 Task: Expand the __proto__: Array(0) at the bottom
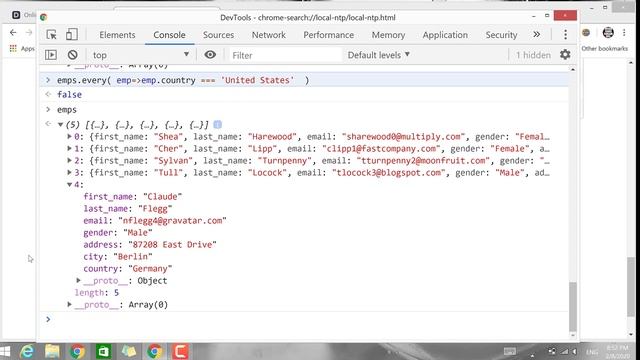[69, 304]
